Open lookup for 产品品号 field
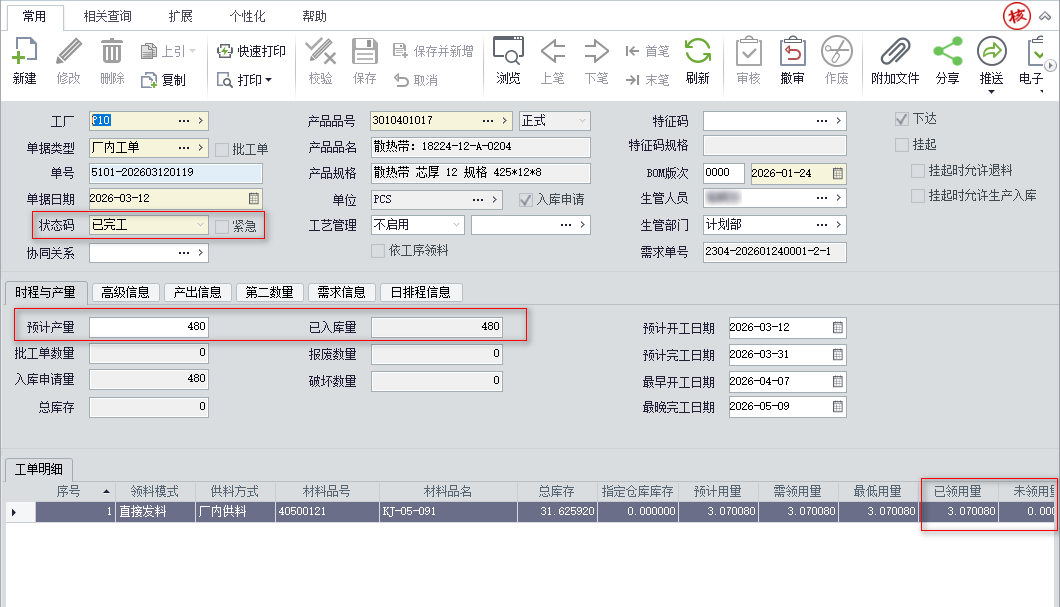 coord(488,120)
